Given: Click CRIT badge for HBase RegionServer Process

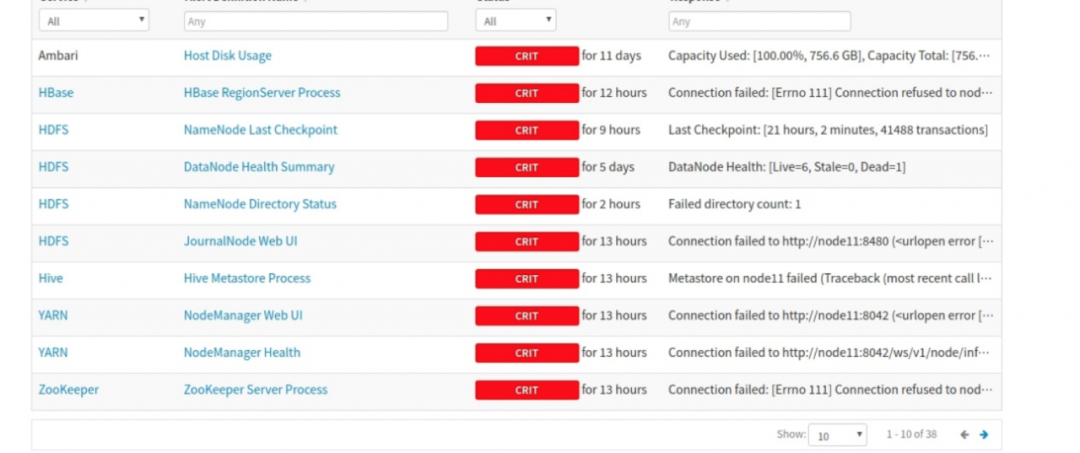Looking at the screenshot, I should [x=527, y=94].
